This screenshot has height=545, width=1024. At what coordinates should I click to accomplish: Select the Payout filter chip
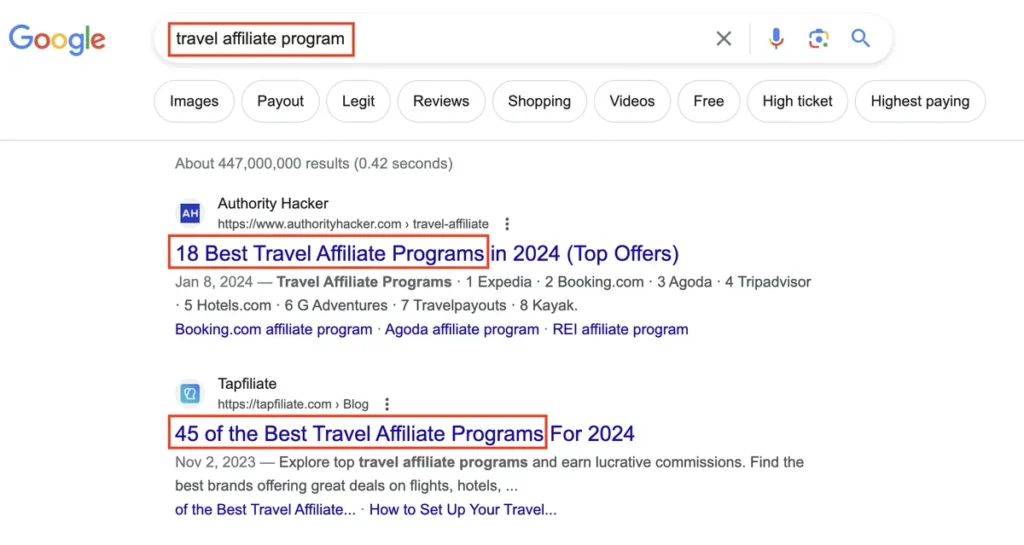(280, 101)
